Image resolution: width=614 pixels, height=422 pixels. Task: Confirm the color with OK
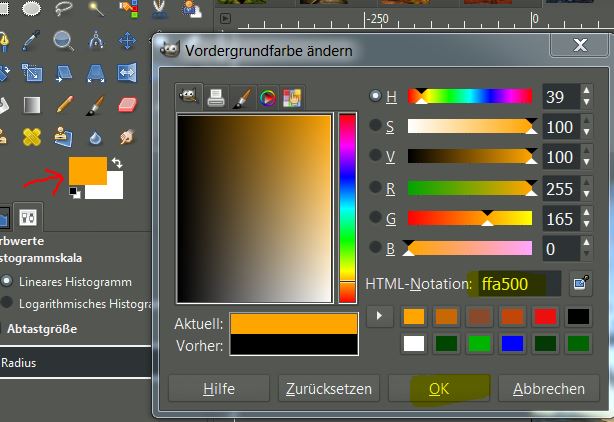(x=439, y=388)
